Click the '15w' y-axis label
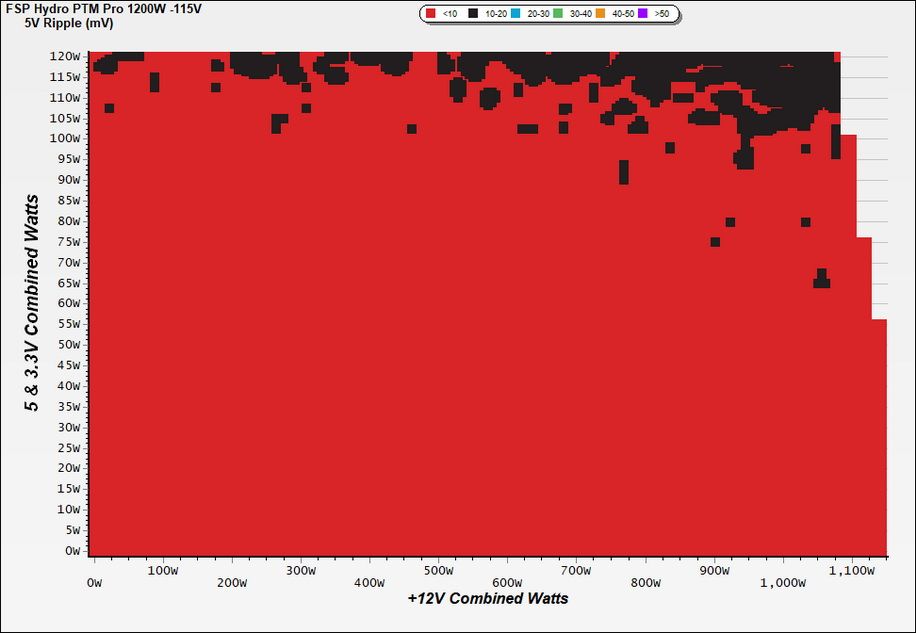The width and height of the screenshot is (916, 633). pos(68,489)
